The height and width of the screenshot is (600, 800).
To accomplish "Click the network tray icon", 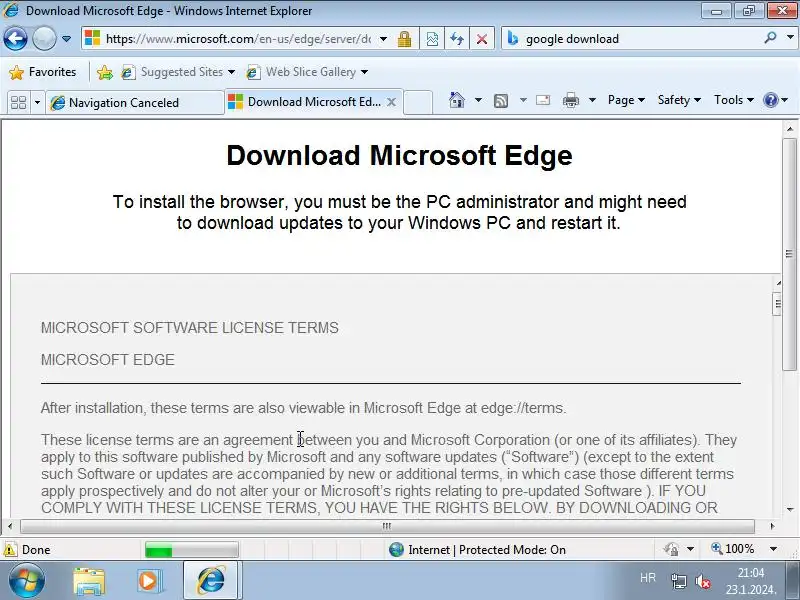I will coord(679,581).
